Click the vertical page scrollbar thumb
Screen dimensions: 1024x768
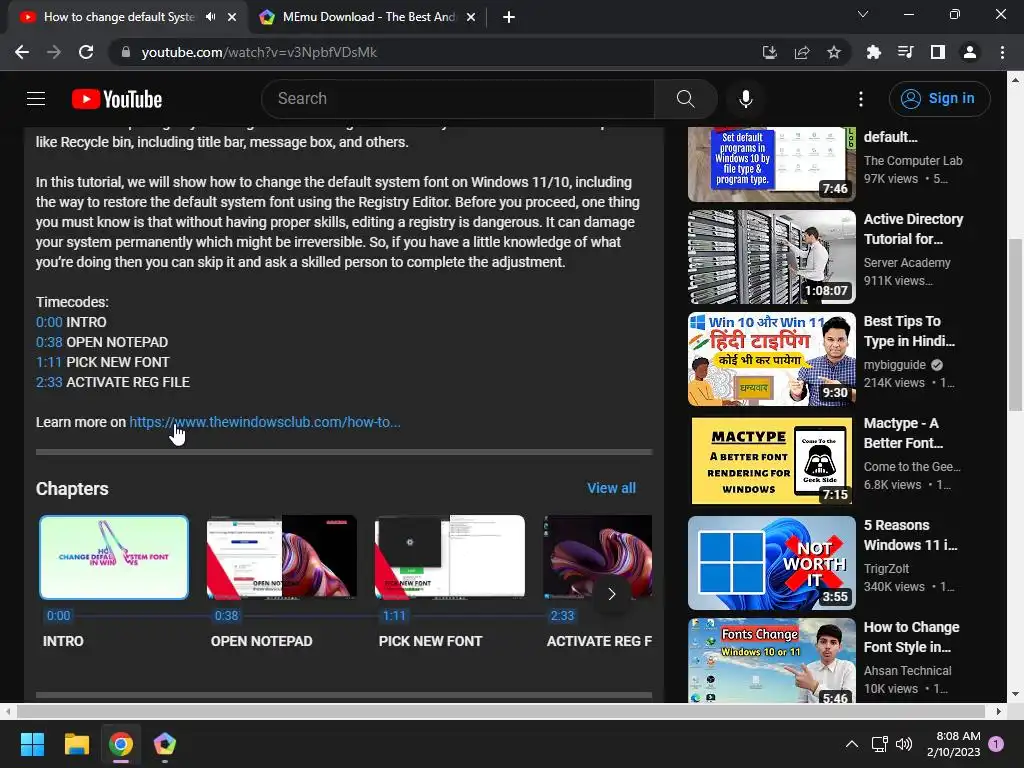(x=1015, y=325)
